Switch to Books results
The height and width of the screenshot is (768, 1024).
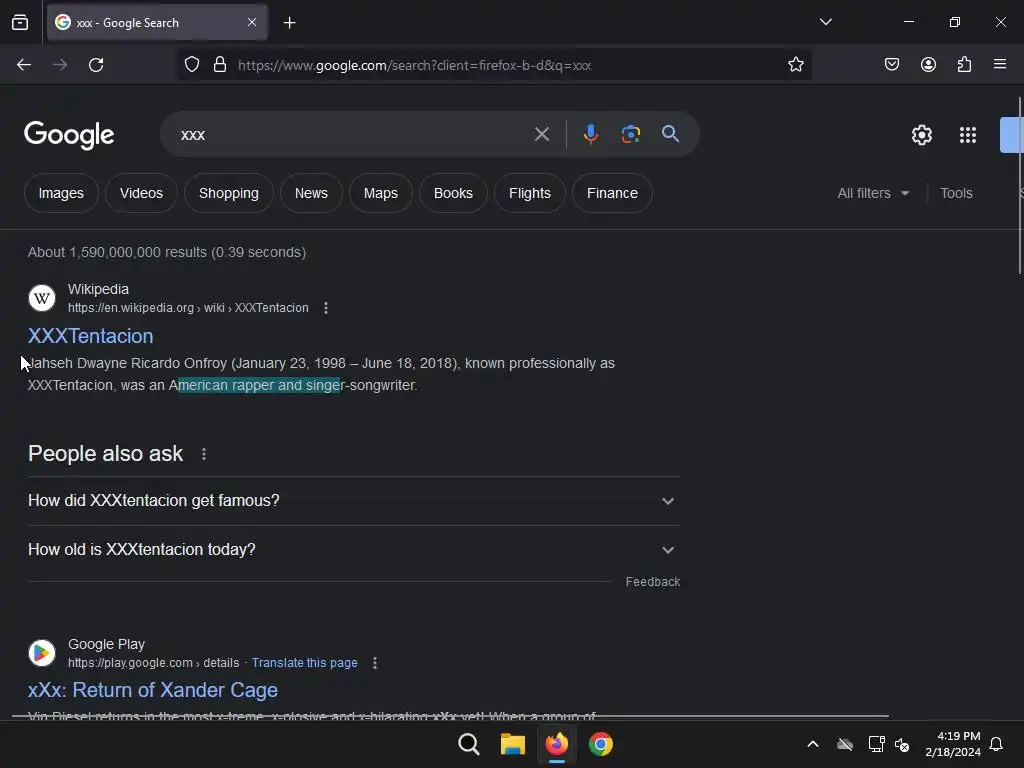[453, 193]
